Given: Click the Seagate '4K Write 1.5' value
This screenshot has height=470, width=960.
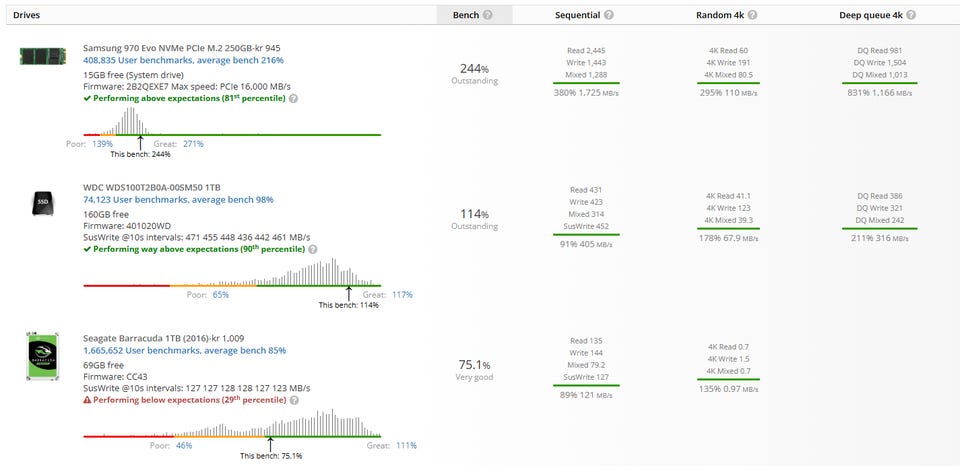Looking at the screenshot, I should (729, 359).
